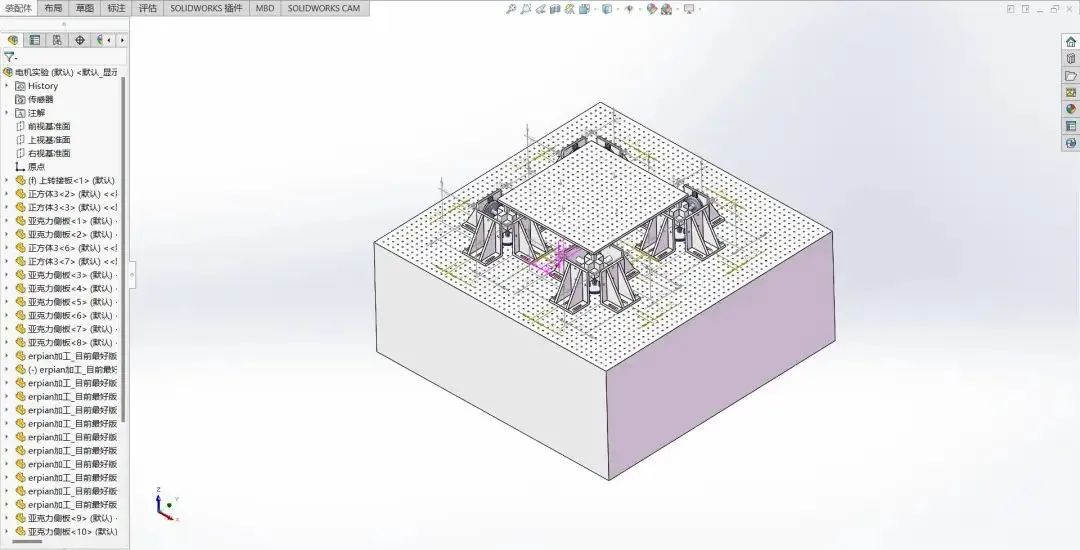The width and height of the screenshot is (1080, 550).
Task: Open SOLIDWORKS Resources home in task pane
Action: [x=1070, y=42]
